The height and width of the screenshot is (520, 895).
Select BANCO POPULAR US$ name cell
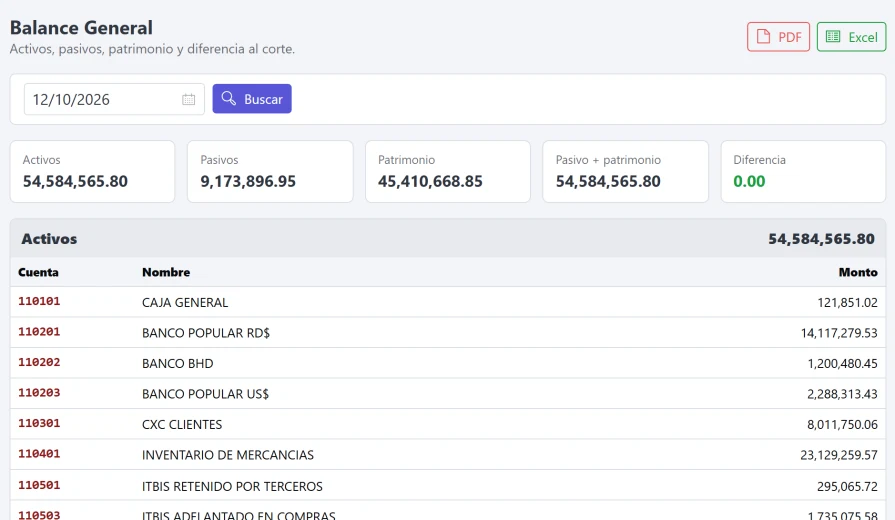click(205, 394)
